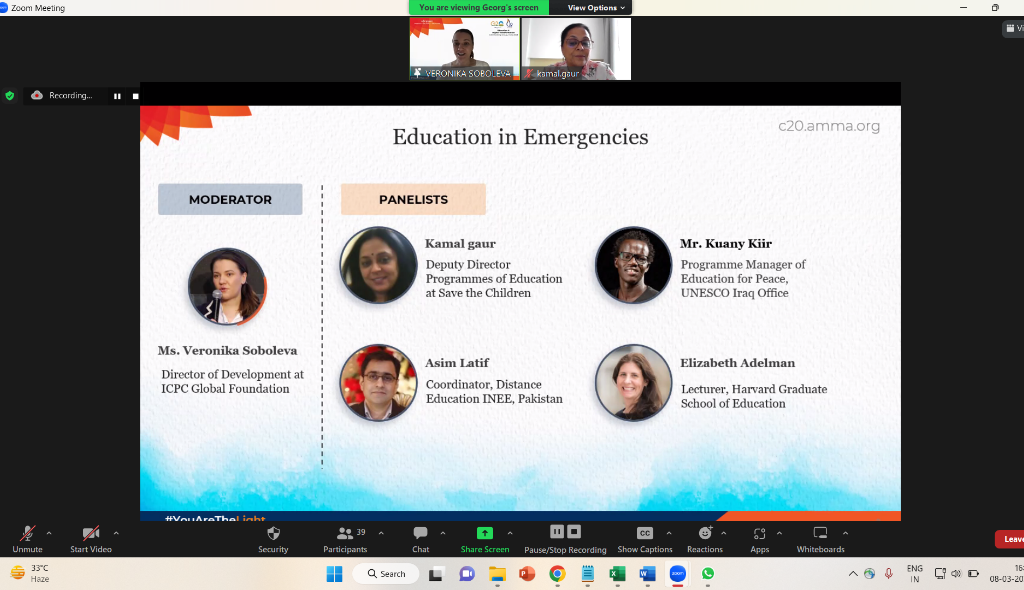The image size is (1024, 590).
Task: Click the View button at top right
Action: tap(1014, 28)
